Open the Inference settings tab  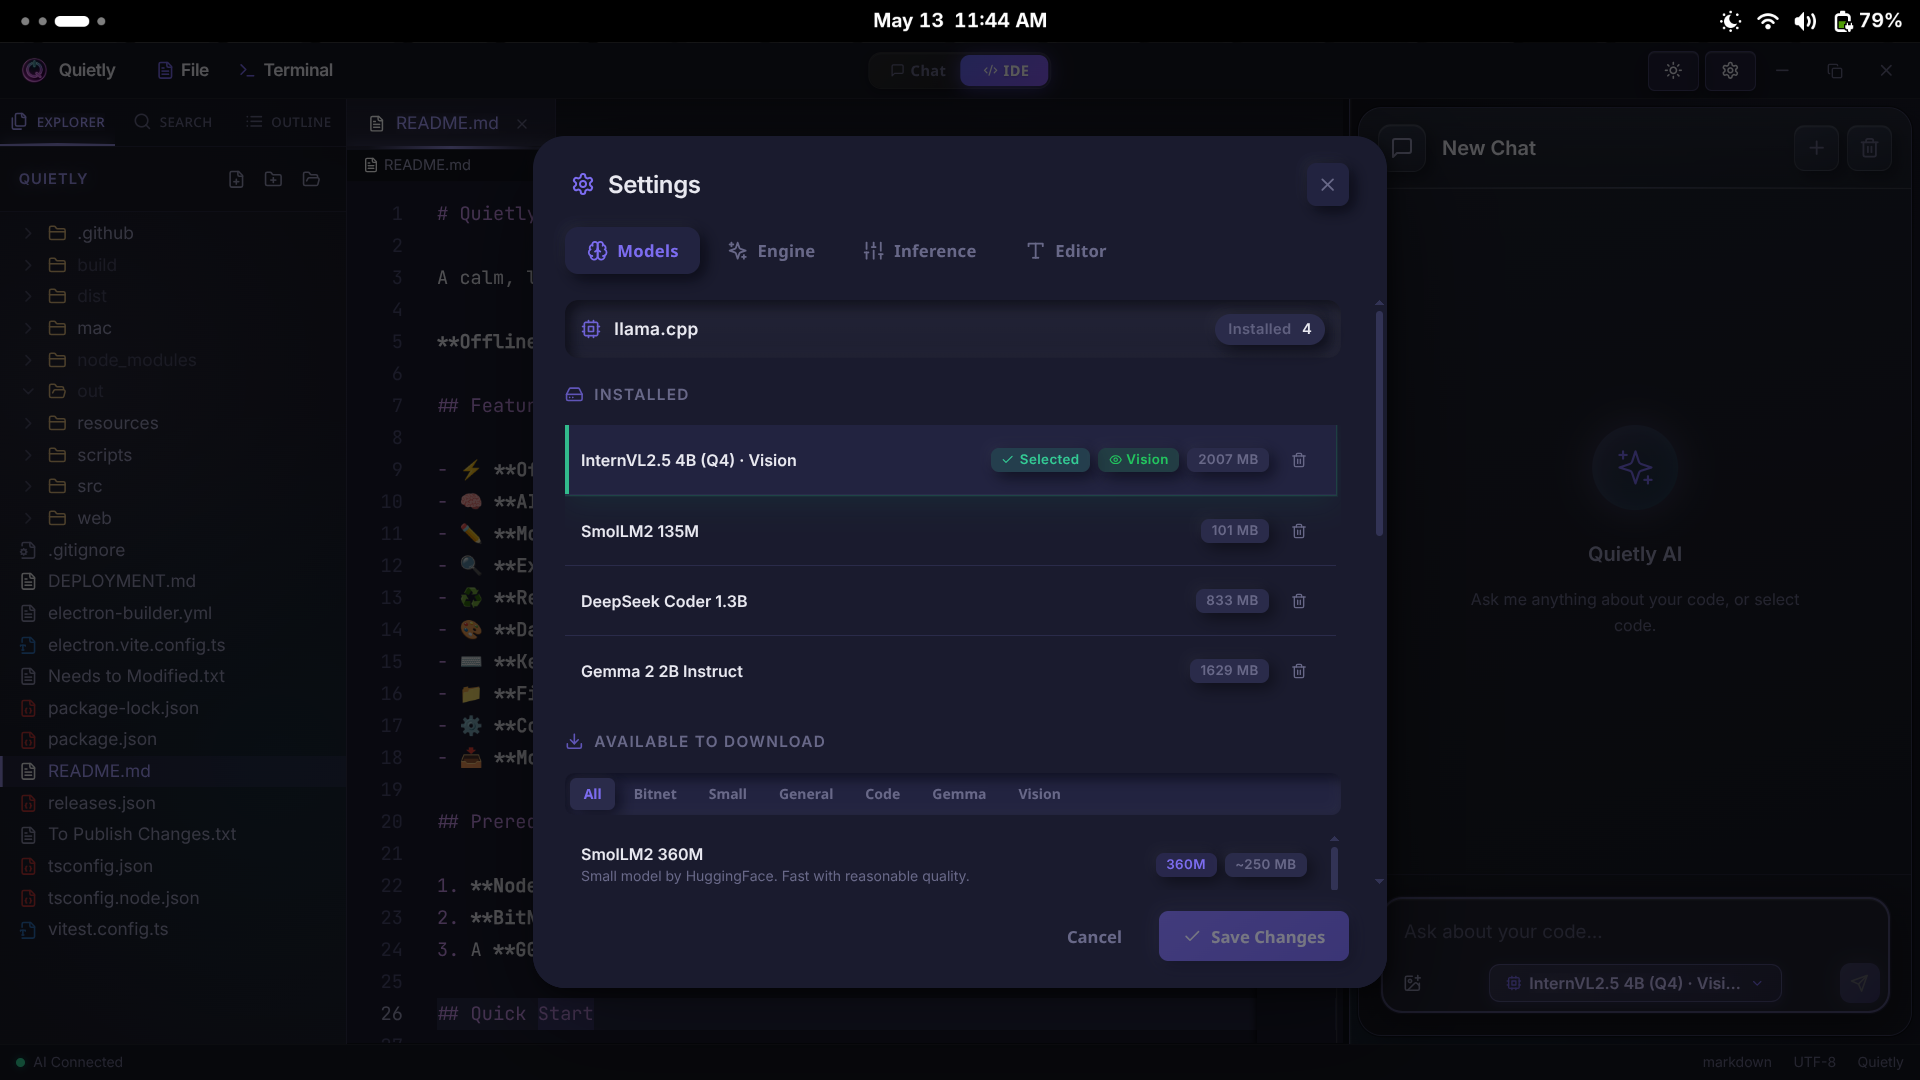click(x=920, y=251)
